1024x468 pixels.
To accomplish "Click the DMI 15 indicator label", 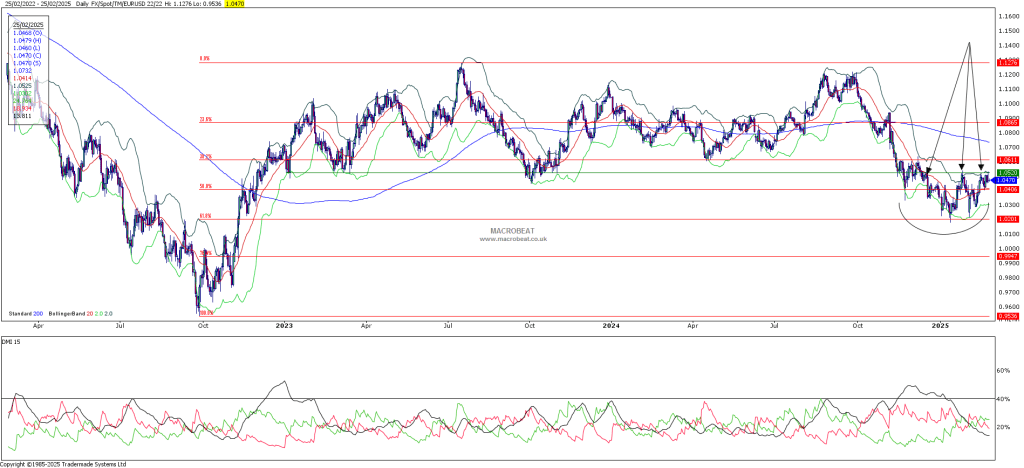I will pyautogui.click(x=11, y=343).
